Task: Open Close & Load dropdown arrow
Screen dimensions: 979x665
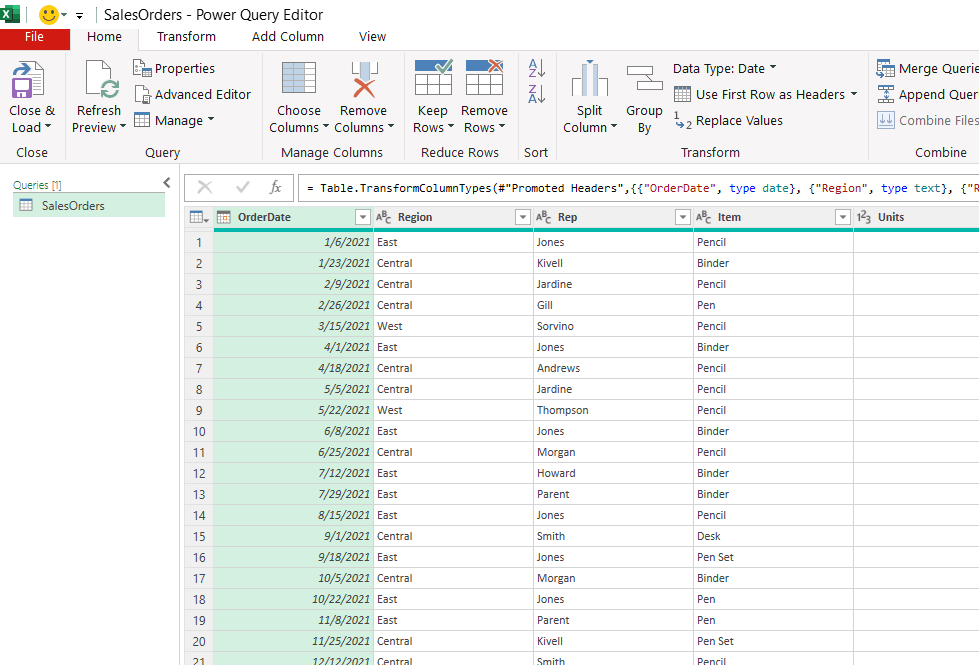Action: coord(47,127)
